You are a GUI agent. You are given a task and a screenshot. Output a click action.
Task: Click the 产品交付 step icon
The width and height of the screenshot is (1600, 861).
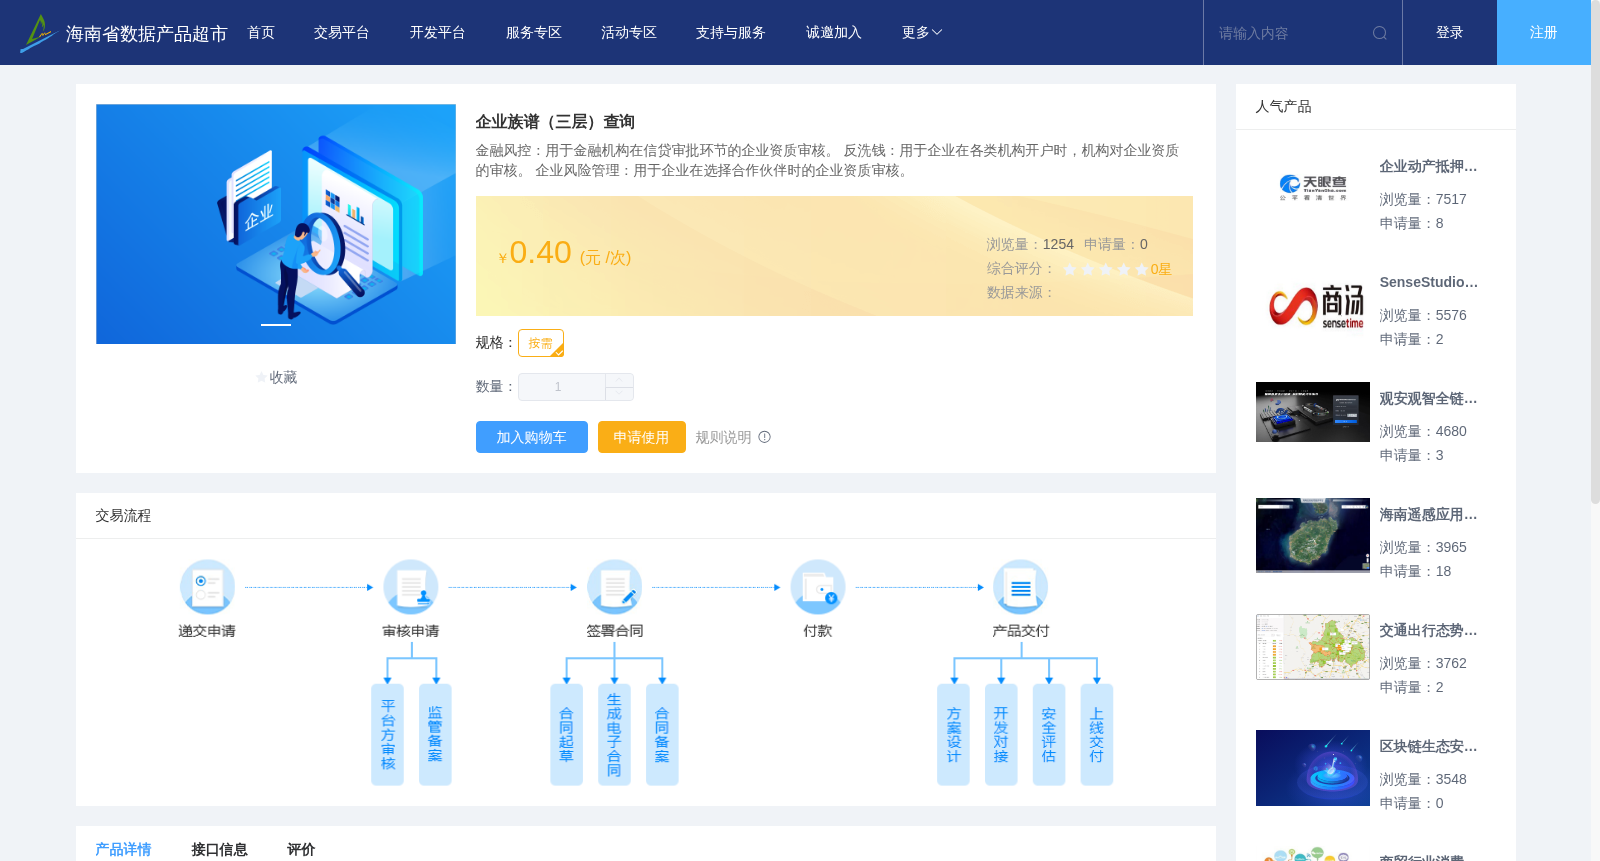1021,587
